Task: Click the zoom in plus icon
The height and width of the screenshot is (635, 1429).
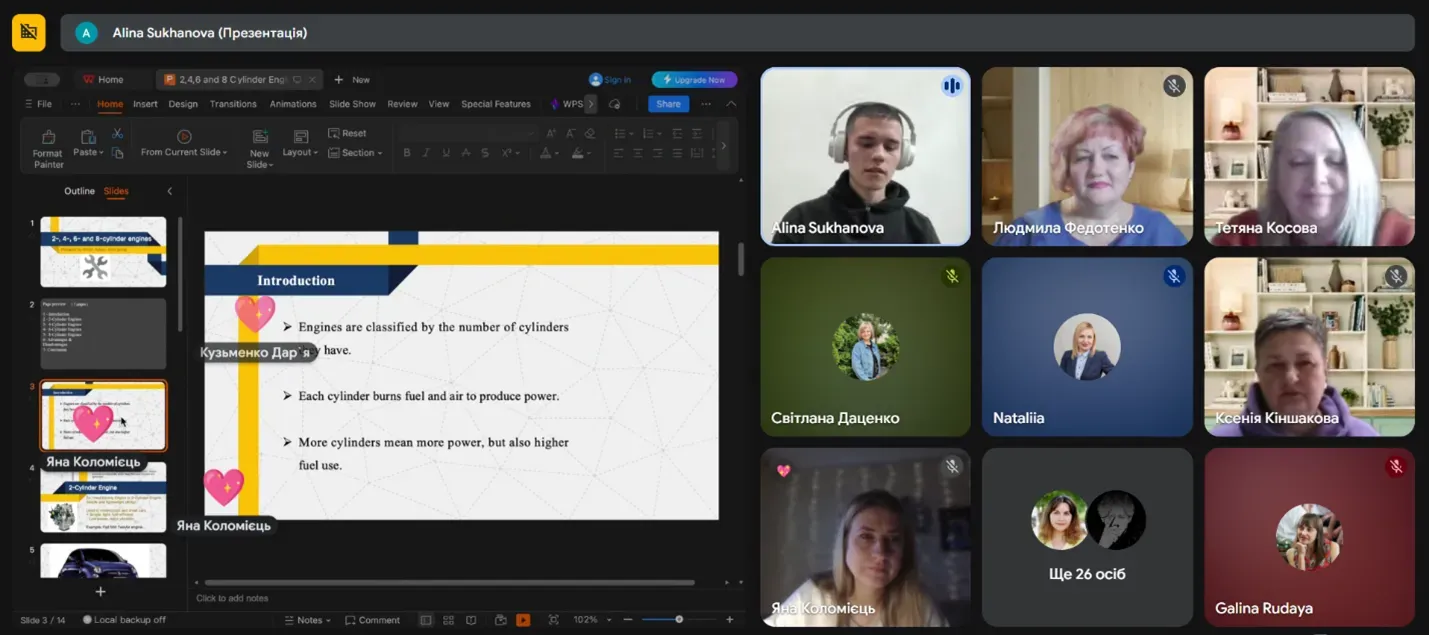Action: coord(729,620)
